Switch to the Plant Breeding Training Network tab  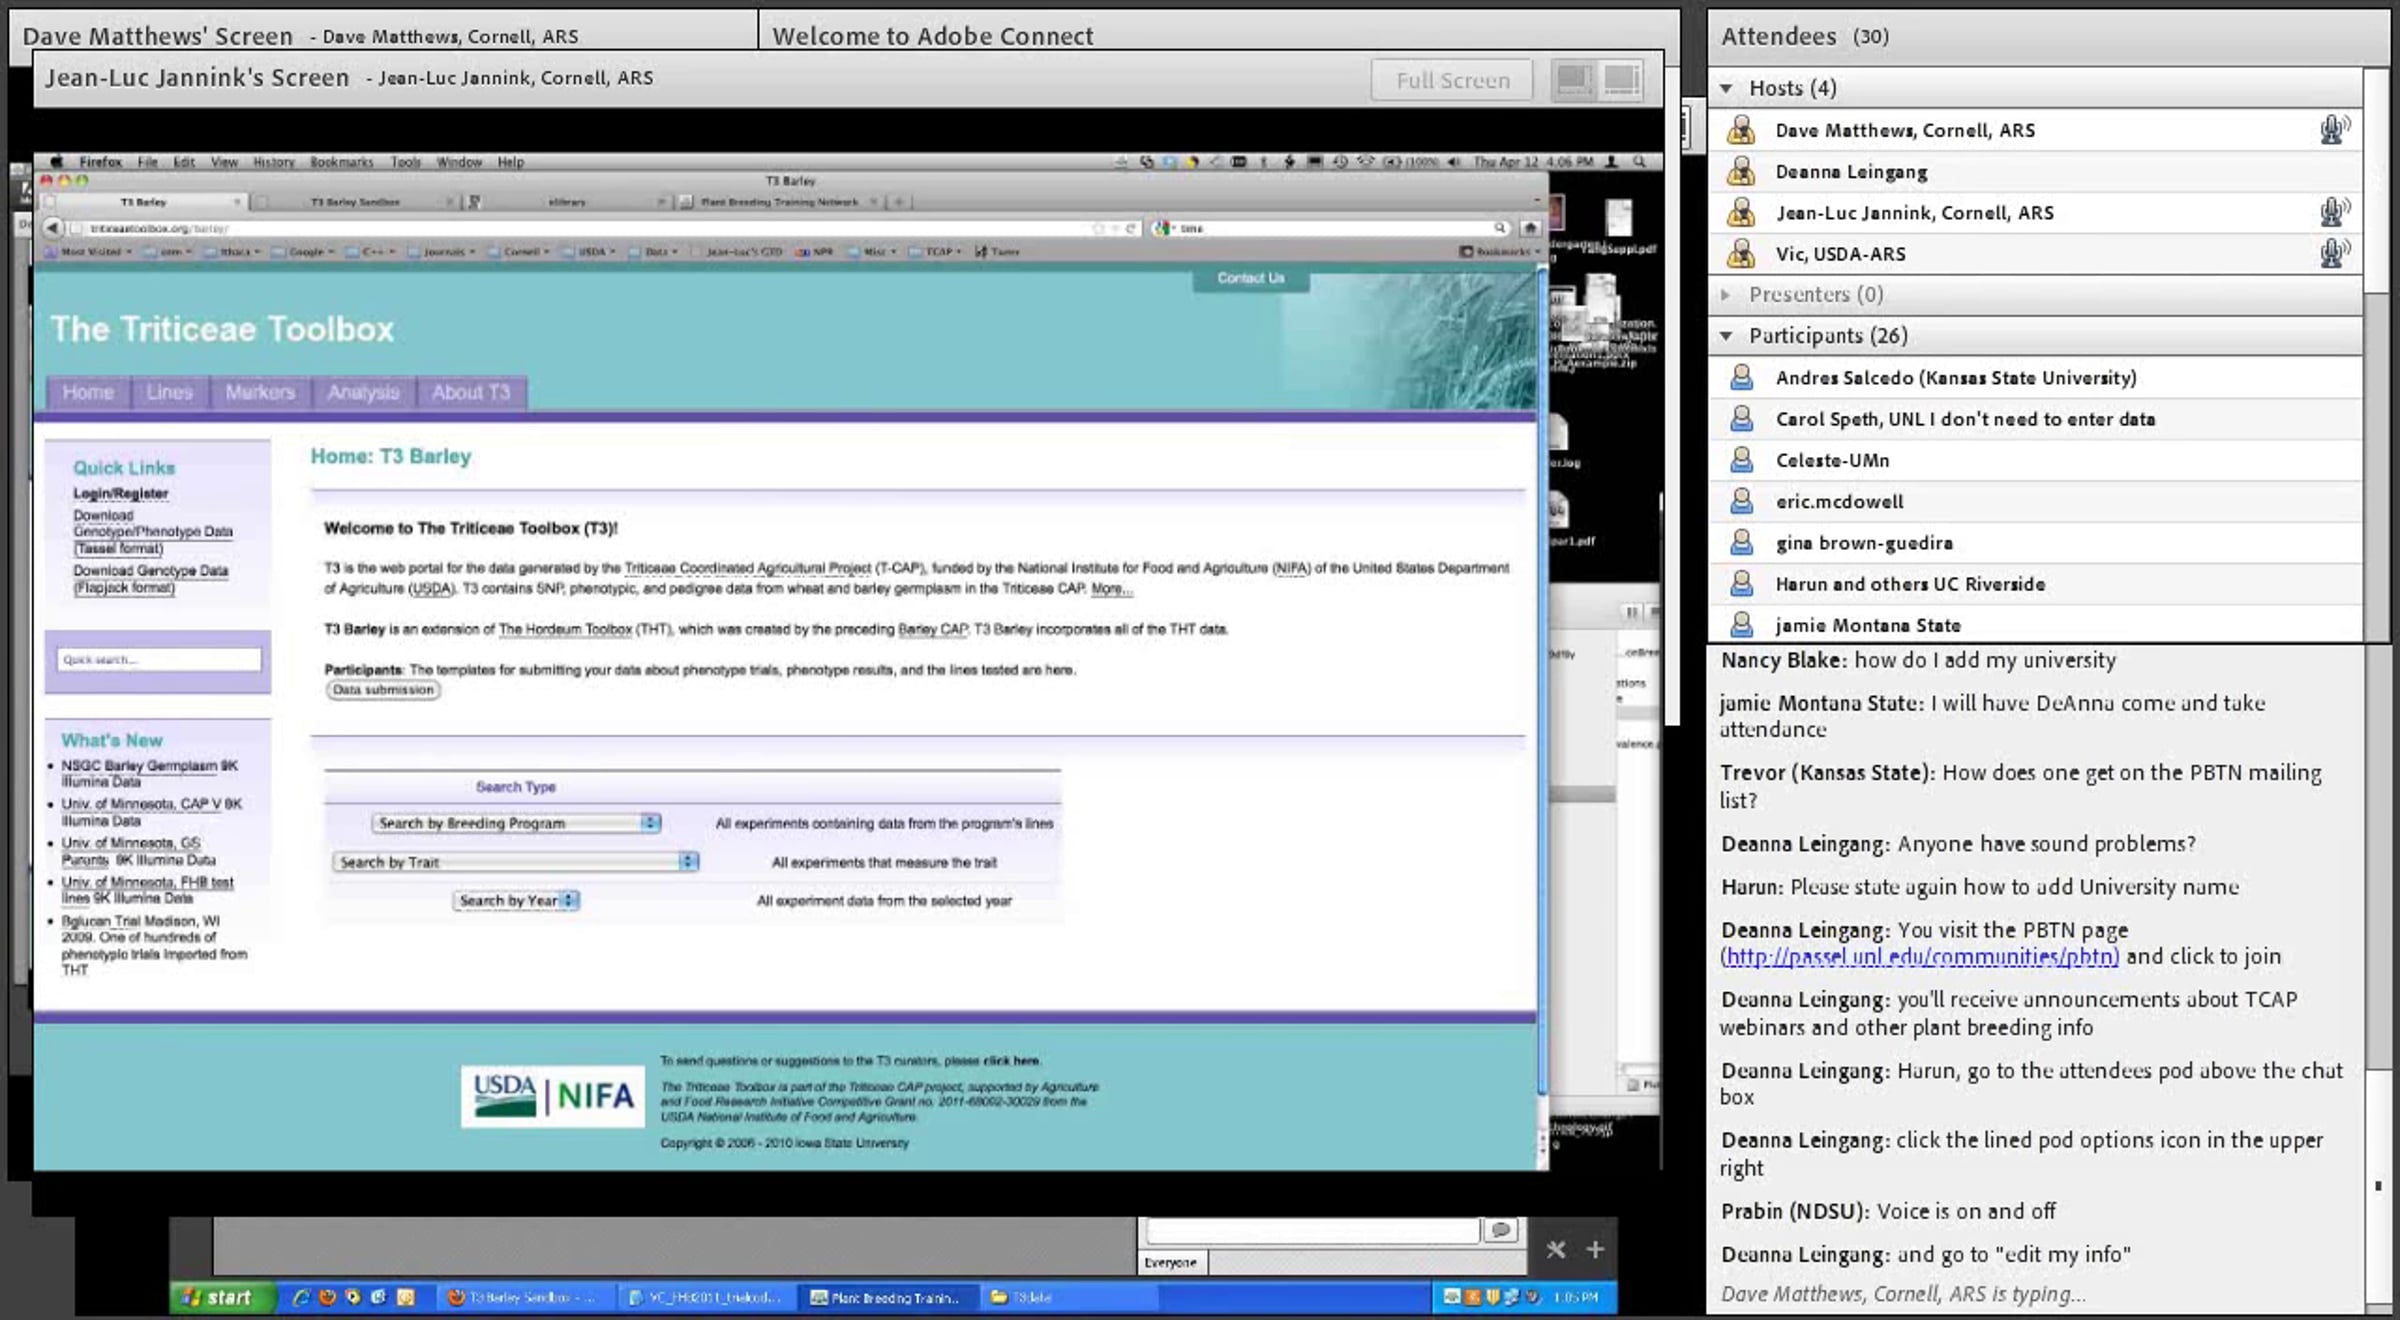(779, 202)
